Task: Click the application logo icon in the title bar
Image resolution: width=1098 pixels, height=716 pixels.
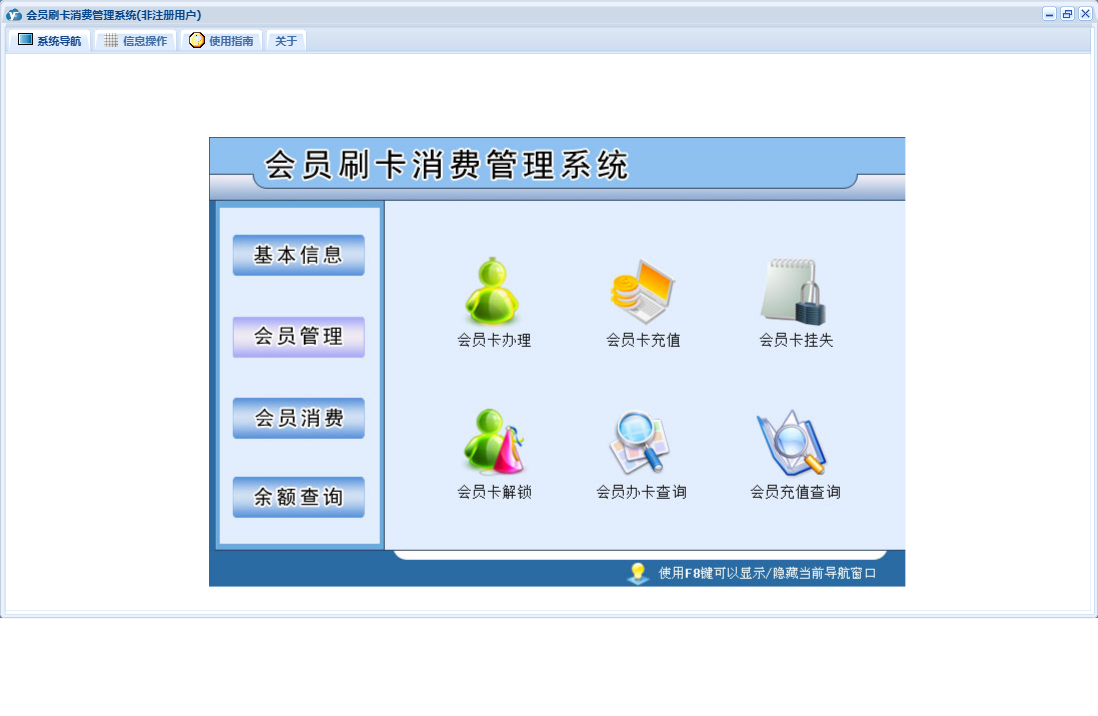Action: pyautogui.click(x=13, y=15)
